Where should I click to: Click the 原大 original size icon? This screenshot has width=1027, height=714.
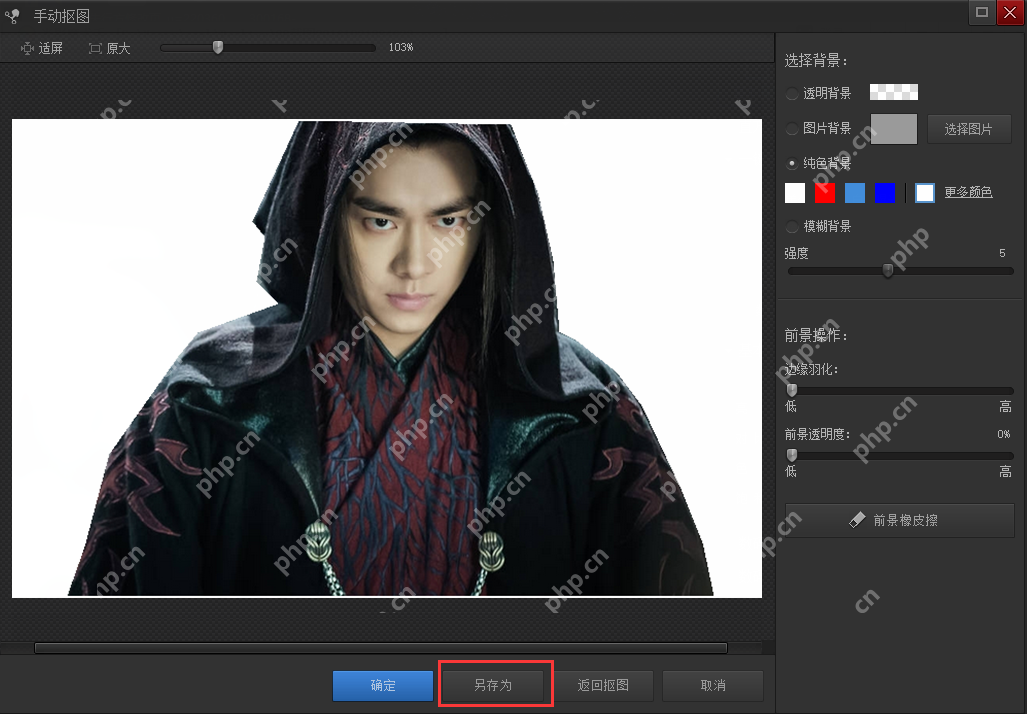click(x=95, y=48)
